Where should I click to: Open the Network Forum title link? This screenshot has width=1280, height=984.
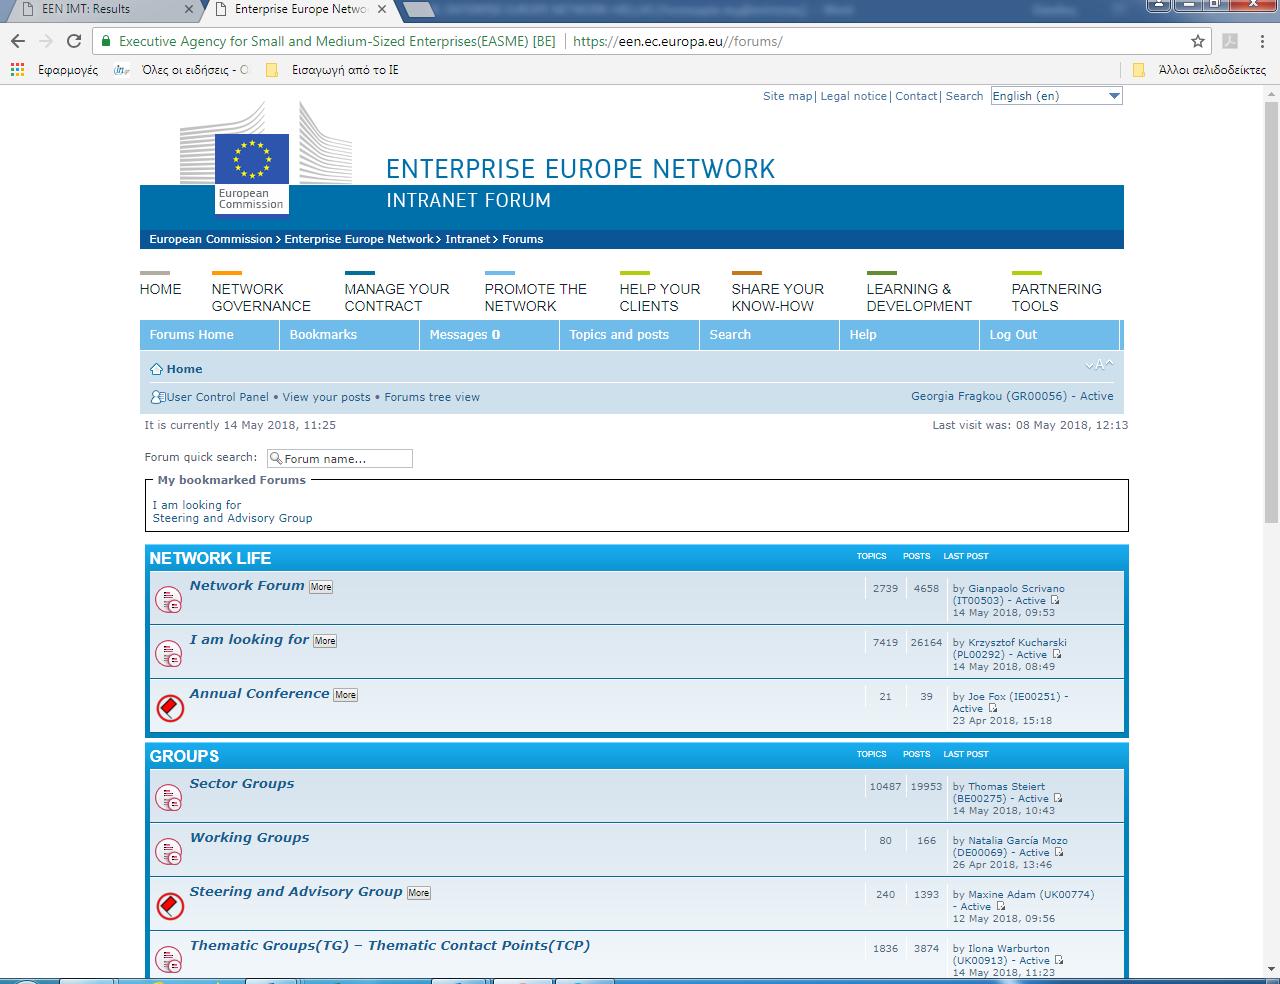click(247, 586)
